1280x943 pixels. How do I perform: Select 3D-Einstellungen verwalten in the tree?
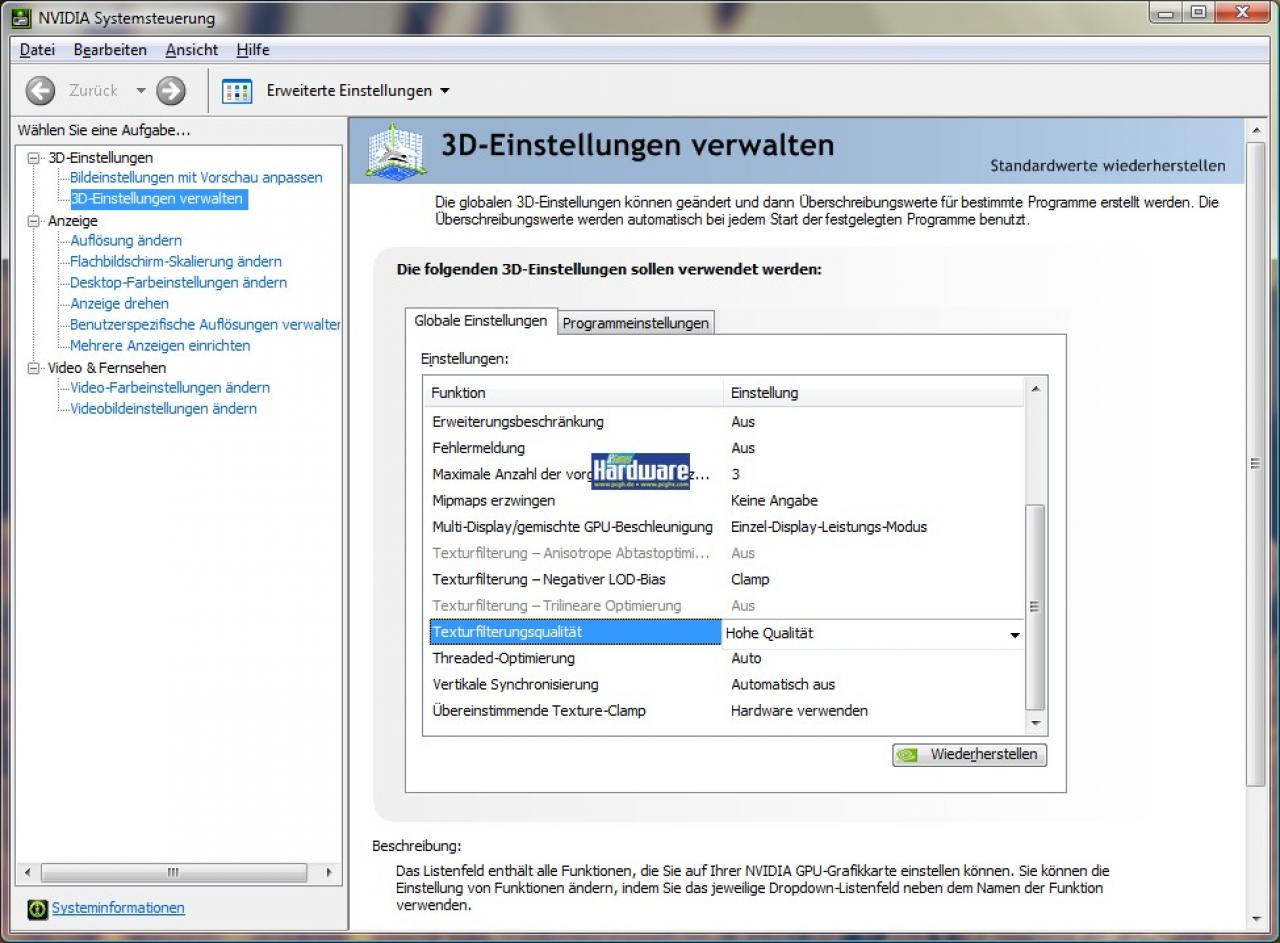157,199
